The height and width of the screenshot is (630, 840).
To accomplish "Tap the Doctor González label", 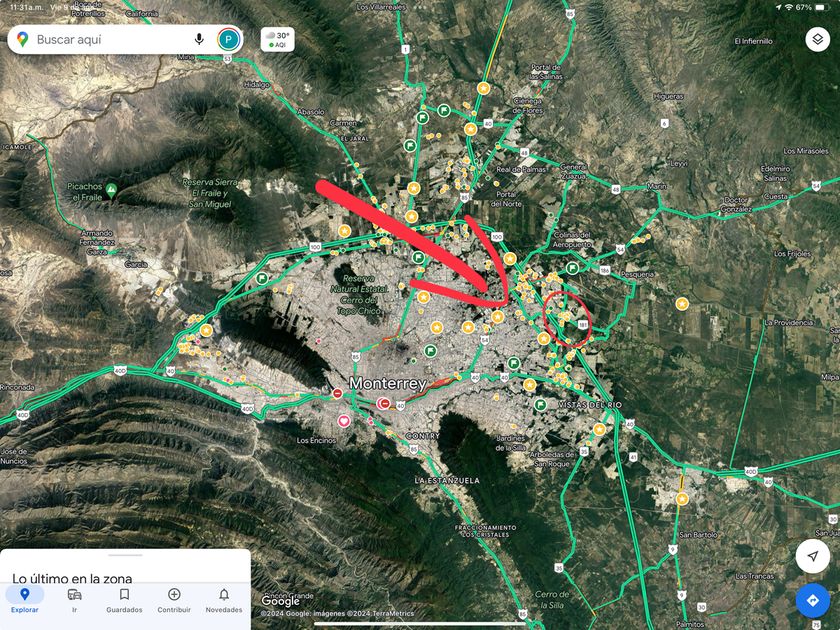I will tap(736, 204).
